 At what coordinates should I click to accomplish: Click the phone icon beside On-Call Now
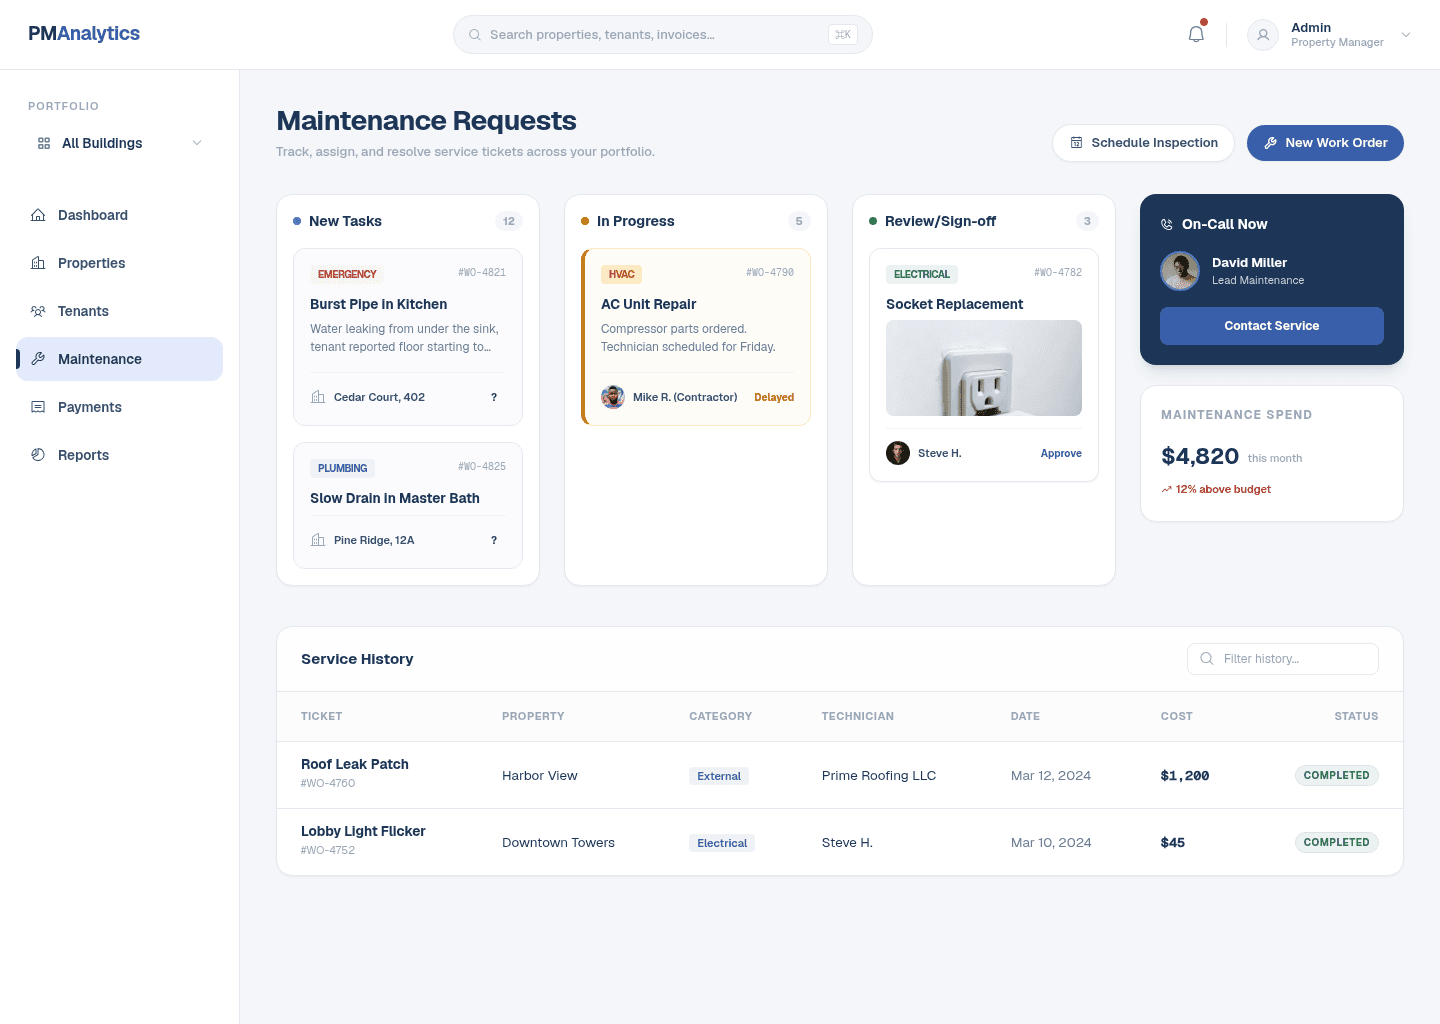pos(1166,224)
